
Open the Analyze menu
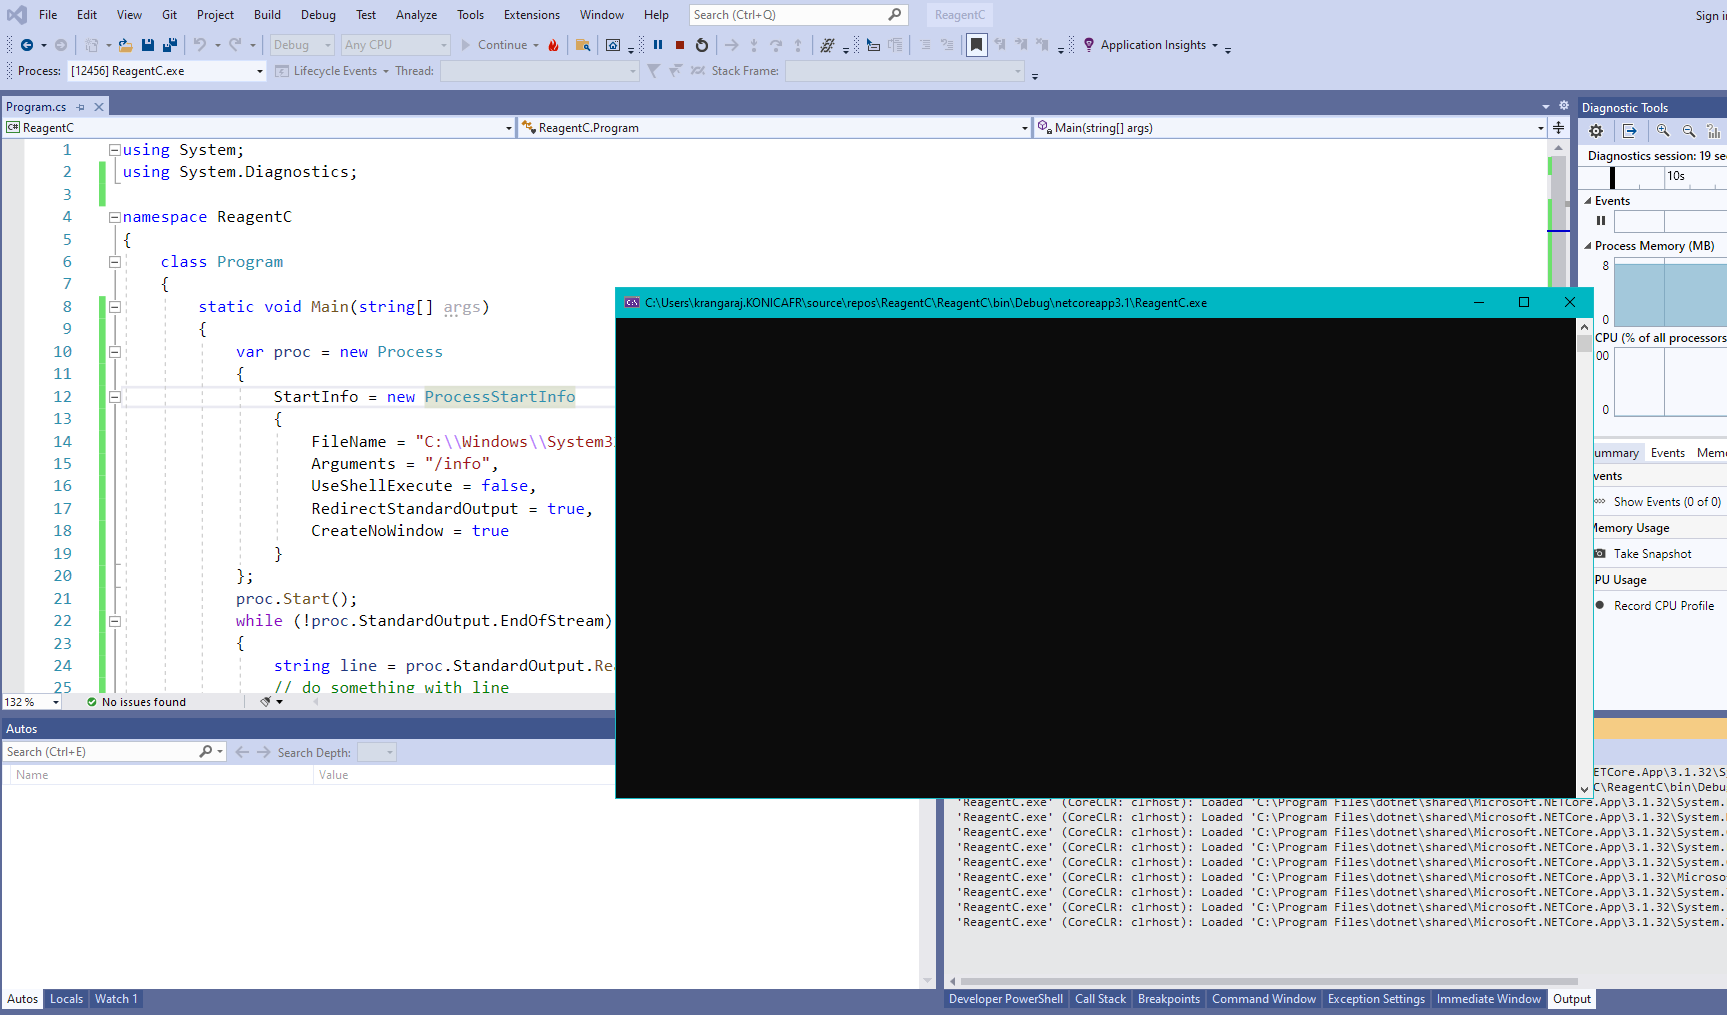[x=416, y=15]
